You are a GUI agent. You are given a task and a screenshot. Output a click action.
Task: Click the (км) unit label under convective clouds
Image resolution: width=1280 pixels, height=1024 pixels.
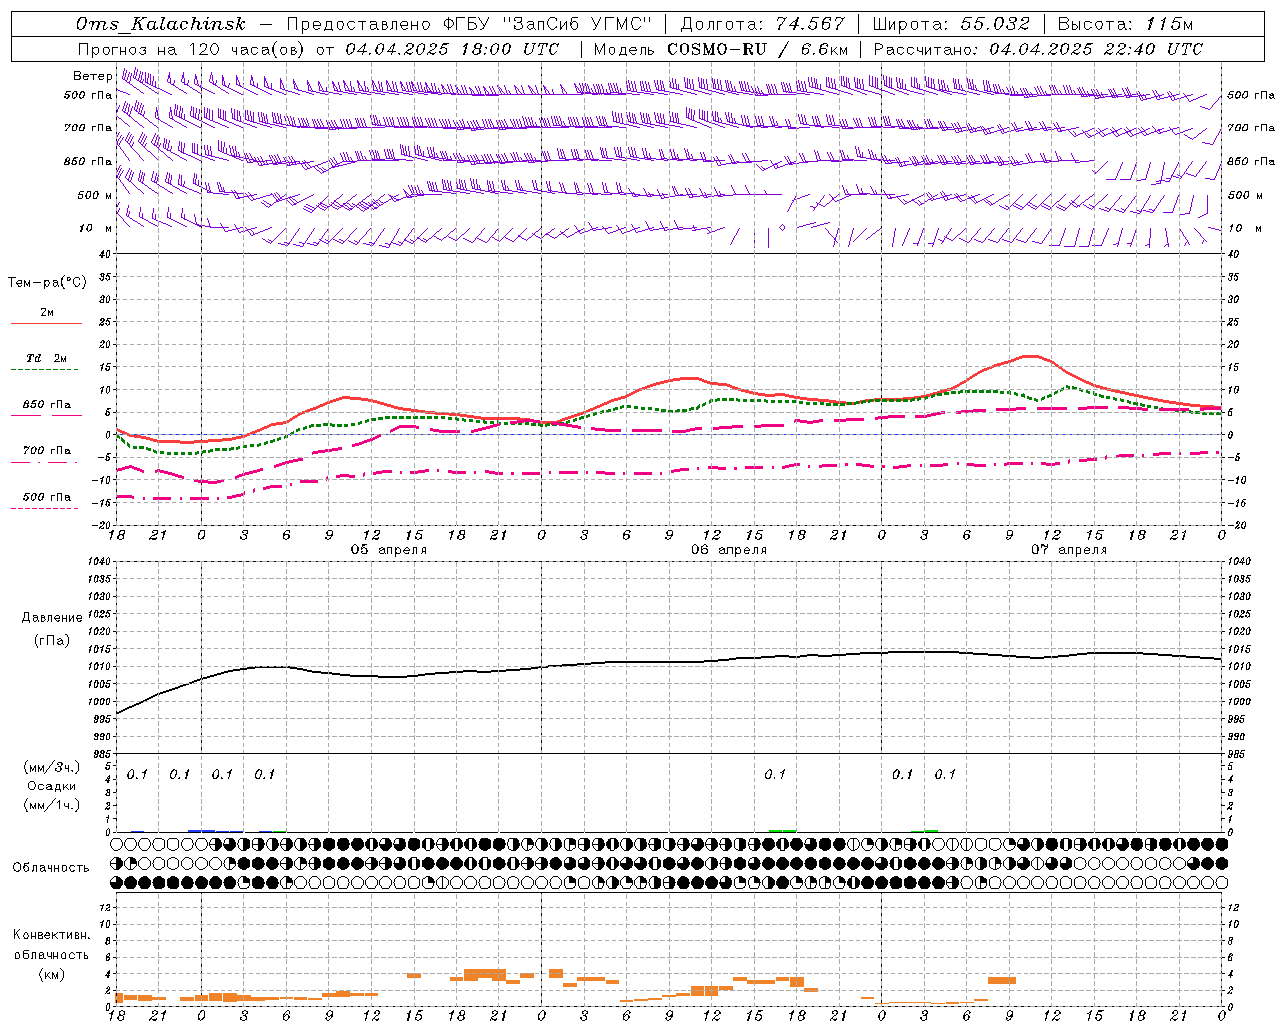point(52,974)
